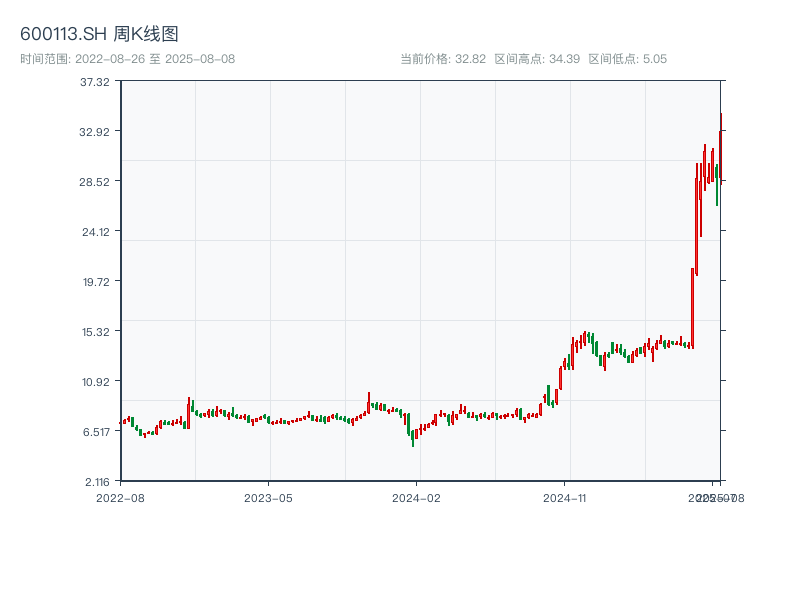Click the 600113.SH 周K线图 chart title
800x600 pixels.
coord(99,35)
